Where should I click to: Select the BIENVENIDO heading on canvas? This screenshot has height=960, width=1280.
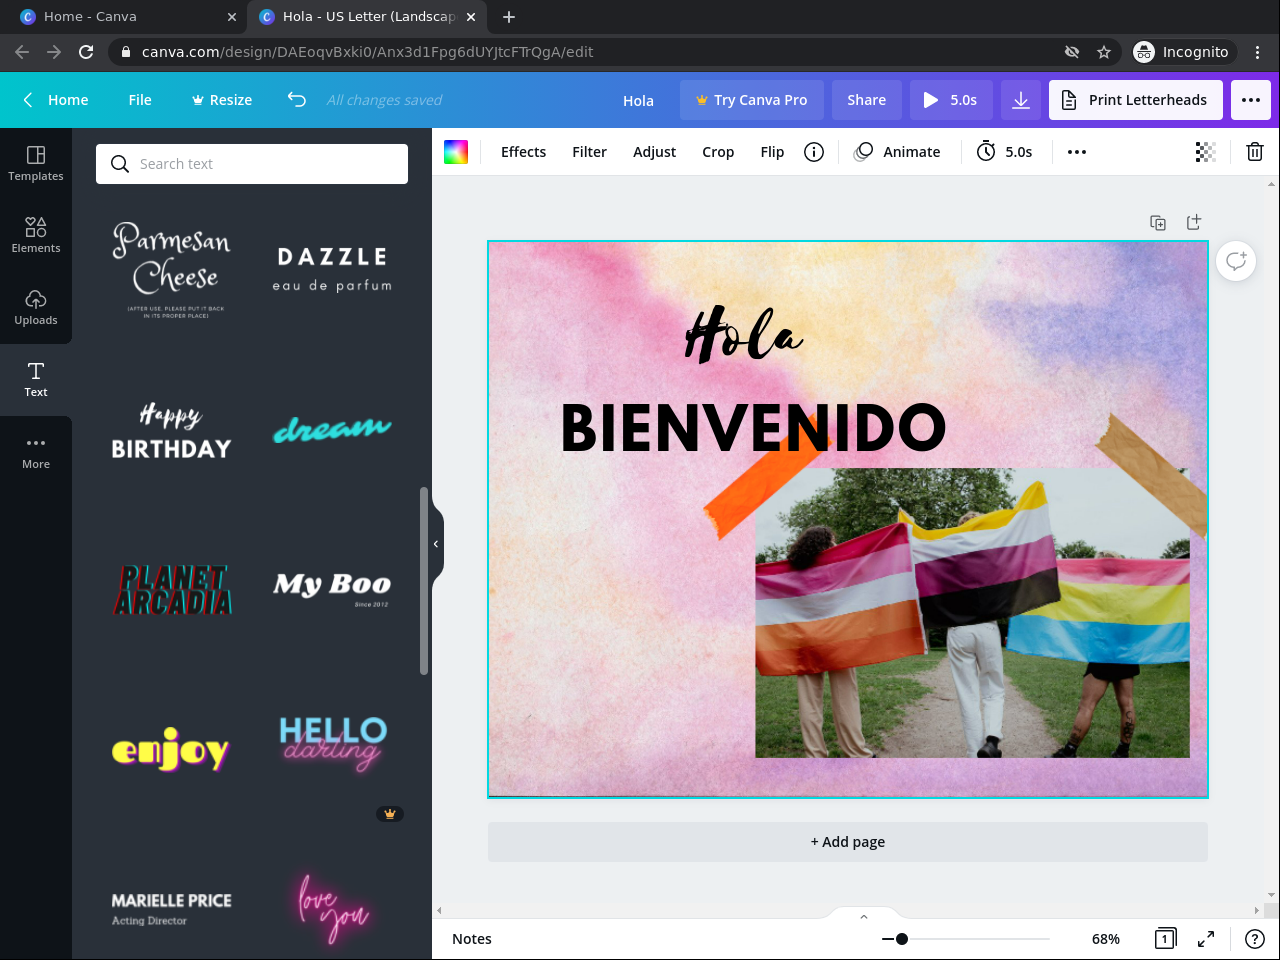coord(753,427)
